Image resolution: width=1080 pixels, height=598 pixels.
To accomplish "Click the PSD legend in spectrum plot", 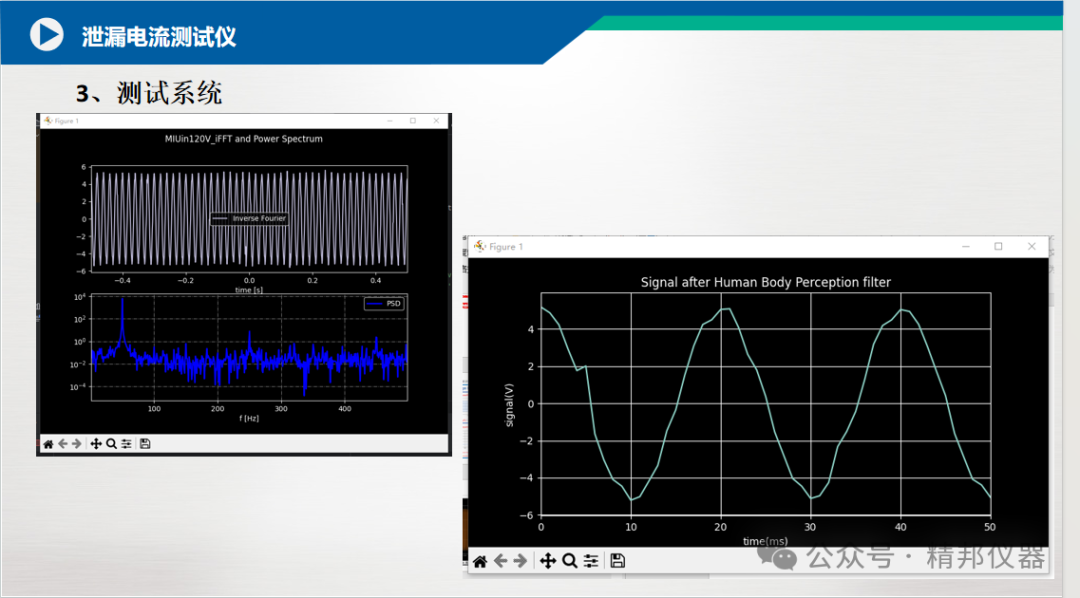I will click(384, 303).
